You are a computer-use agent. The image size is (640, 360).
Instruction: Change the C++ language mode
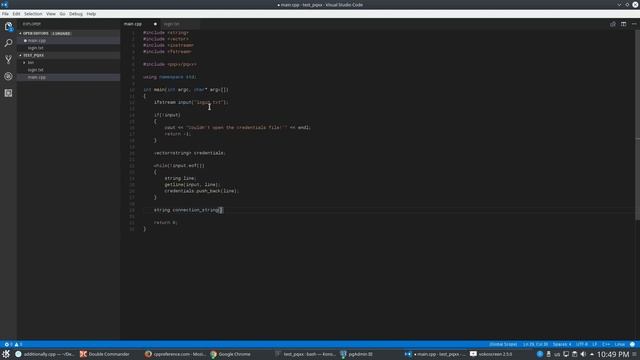click(606, 344)
